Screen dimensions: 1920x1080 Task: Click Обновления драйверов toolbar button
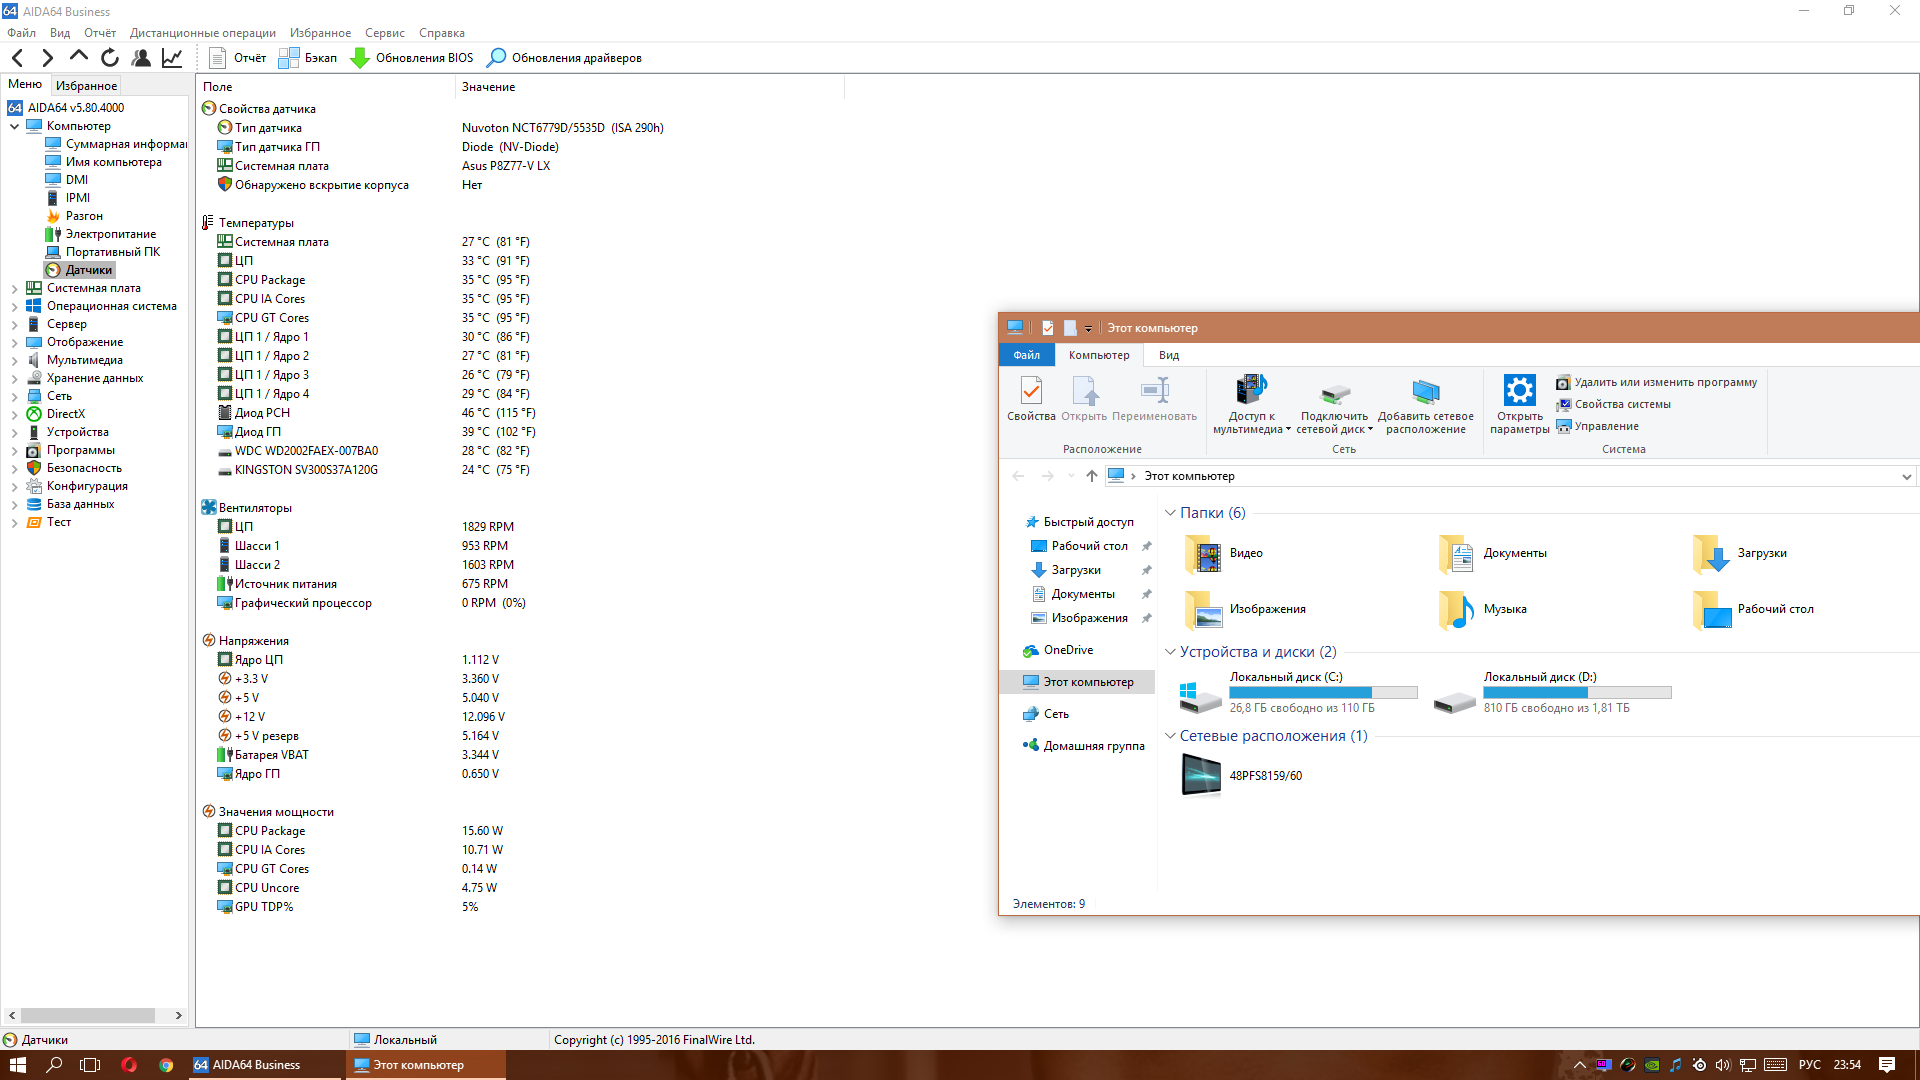pyautogui.click(x=565, y=58)
